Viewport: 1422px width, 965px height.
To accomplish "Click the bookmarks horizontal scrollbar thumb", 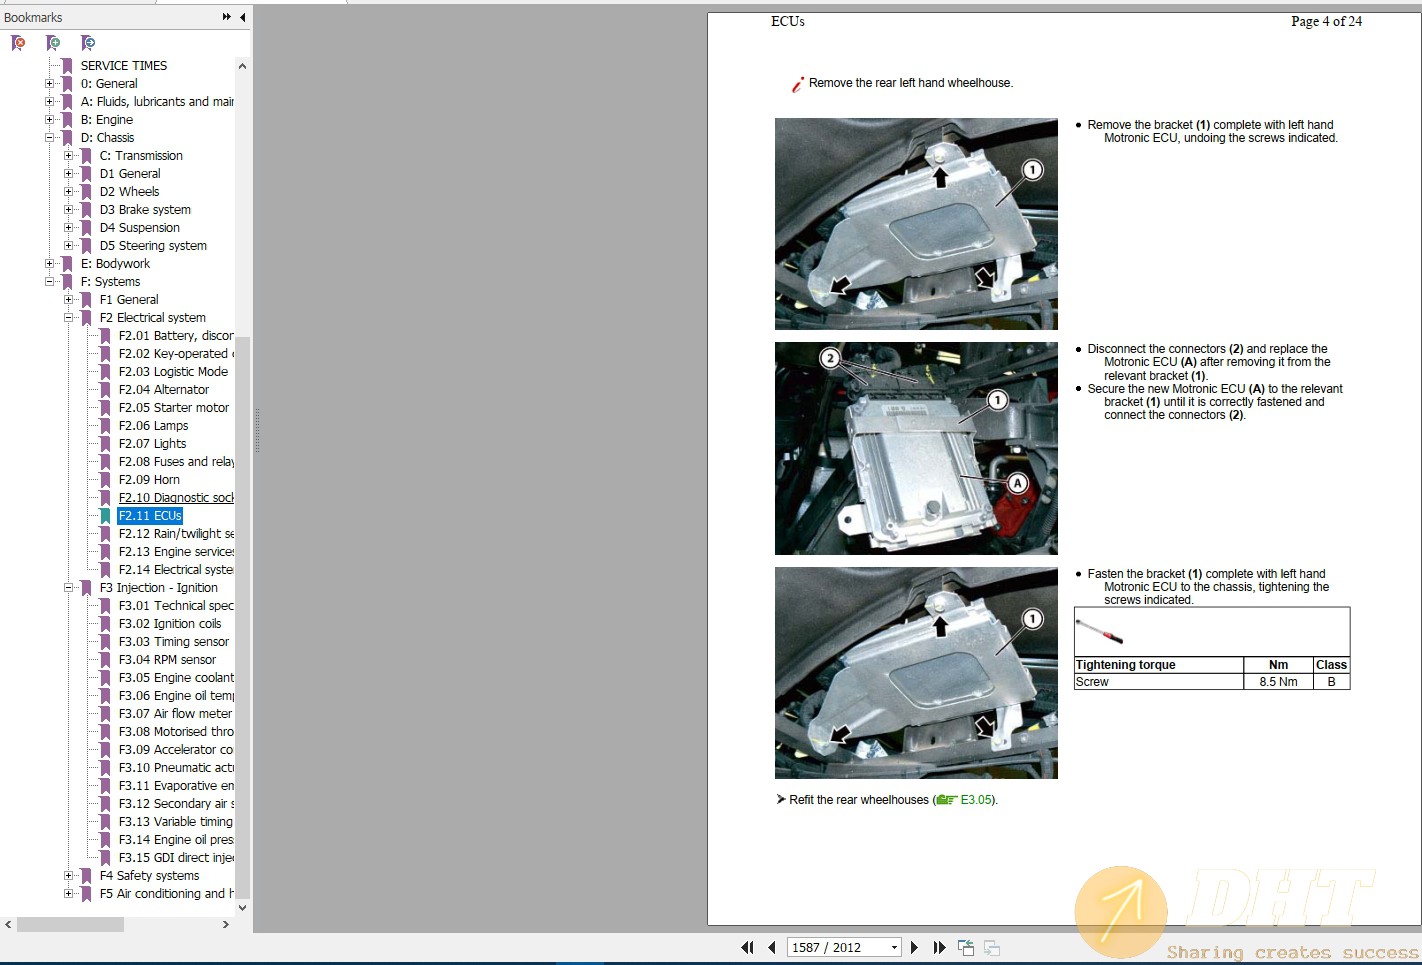I will [70, 925].
